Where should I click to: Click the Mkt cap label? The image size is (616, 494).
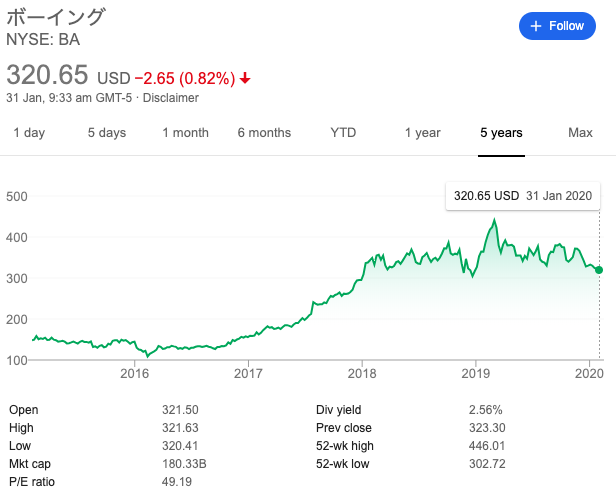click(30, 464)
